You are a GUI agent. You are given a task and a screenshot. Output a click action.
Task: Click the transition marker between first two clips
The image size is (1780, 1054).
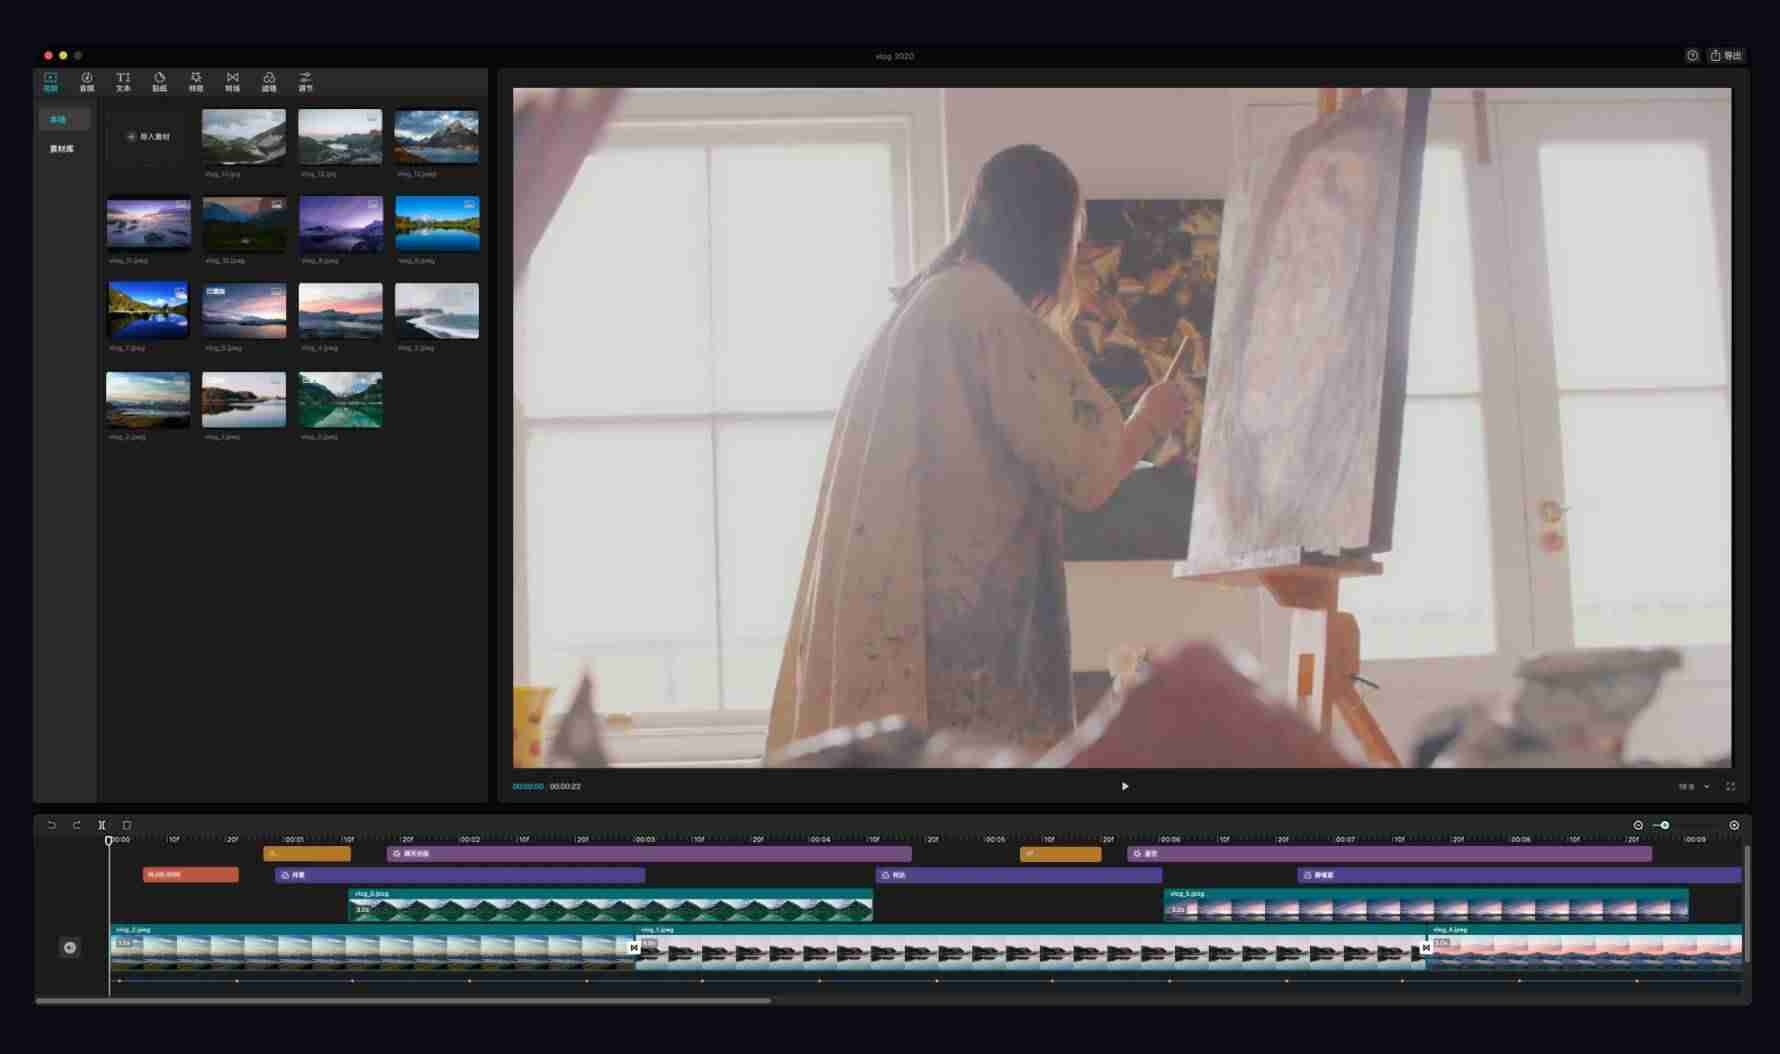[634, 947]
